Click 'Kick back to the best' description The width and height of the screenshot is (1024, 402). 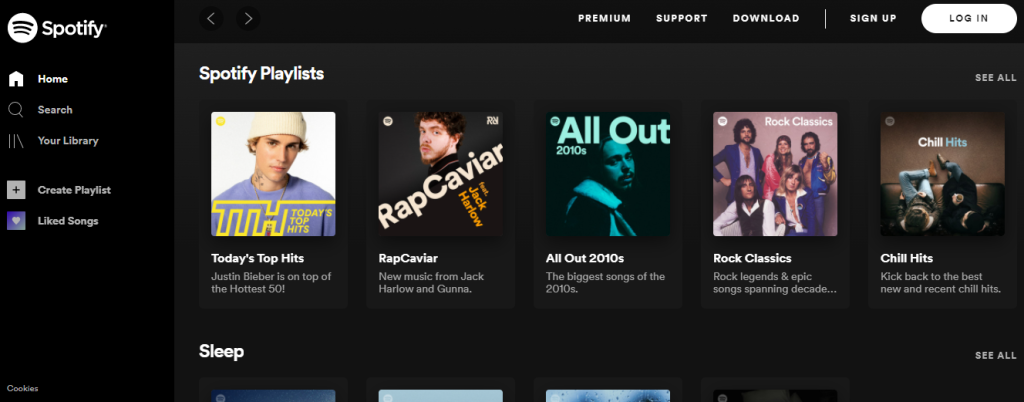pos(940,283)
